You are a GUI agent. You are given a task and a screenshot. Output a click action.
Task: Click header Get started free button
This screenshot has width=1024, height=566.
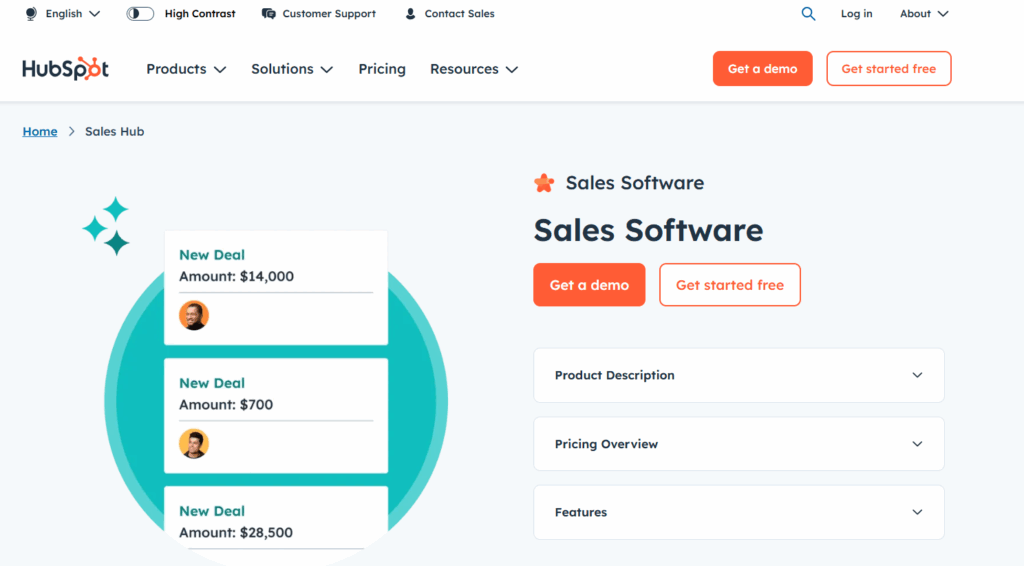pos(888,69)
